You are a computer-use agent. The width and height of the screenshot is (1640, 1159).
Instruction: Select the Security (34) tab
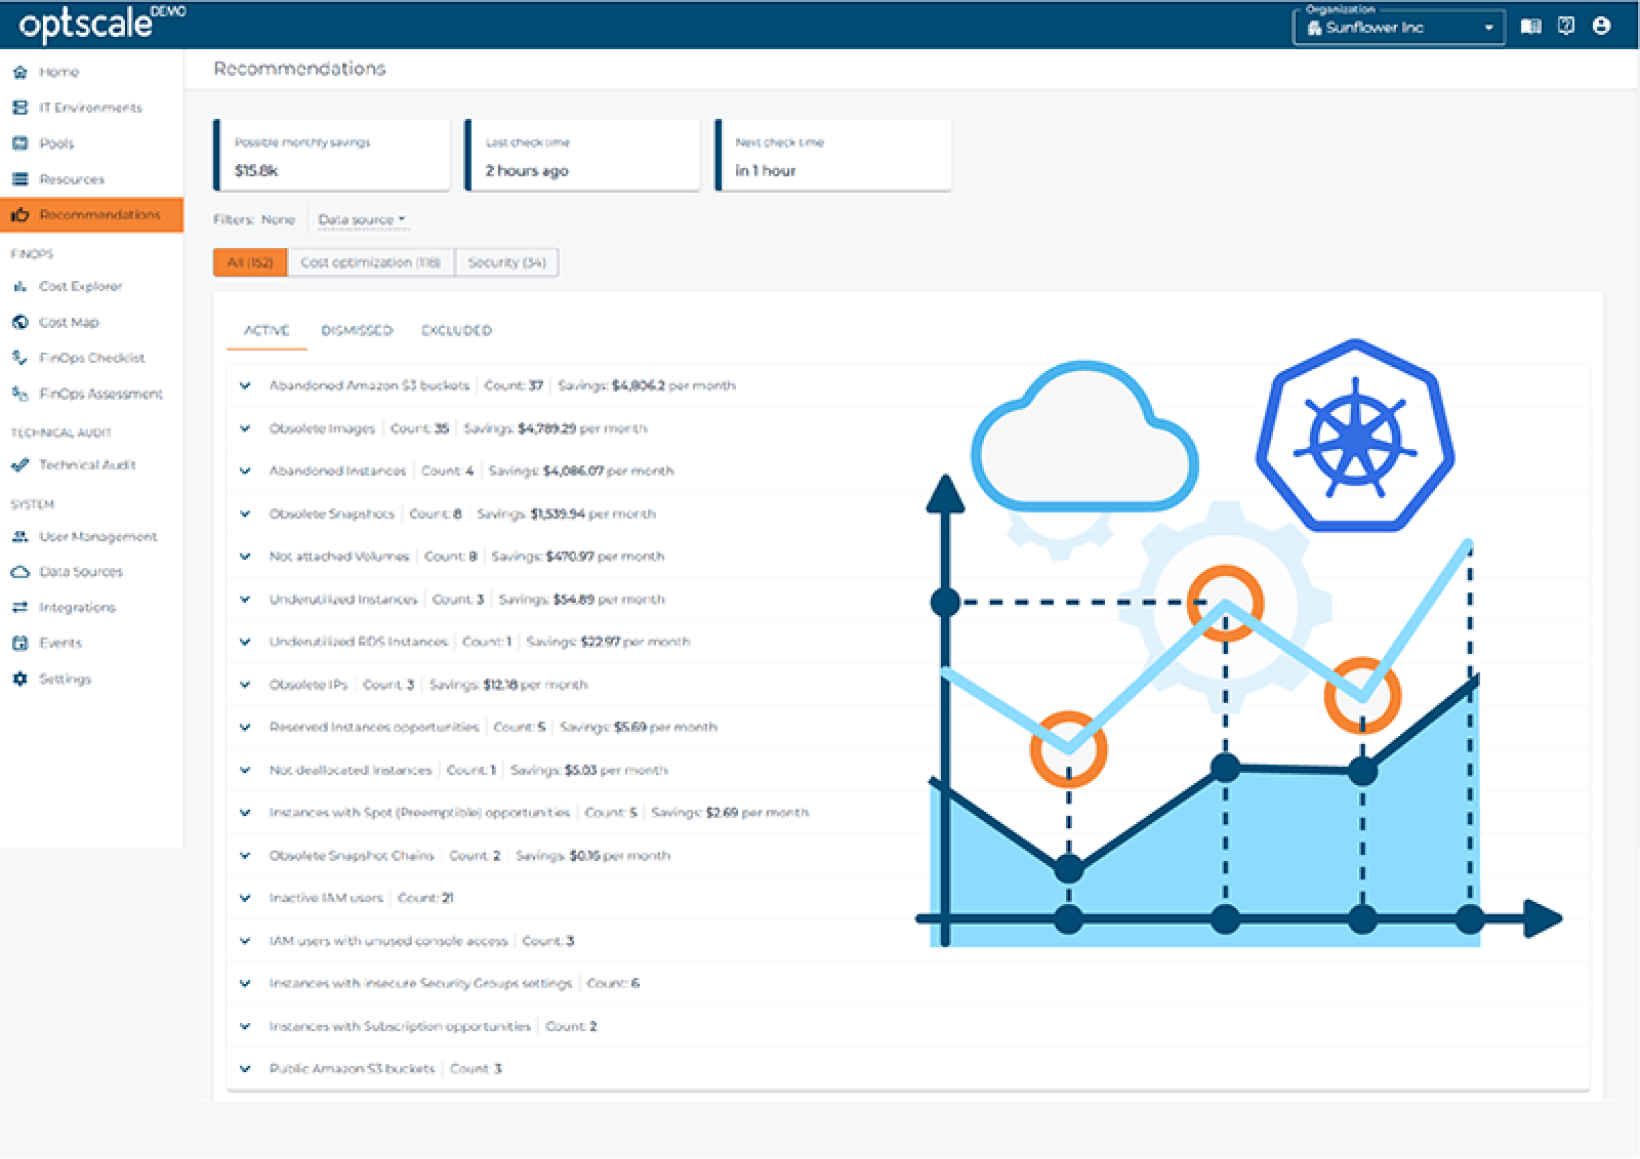(x=507, y=263)
